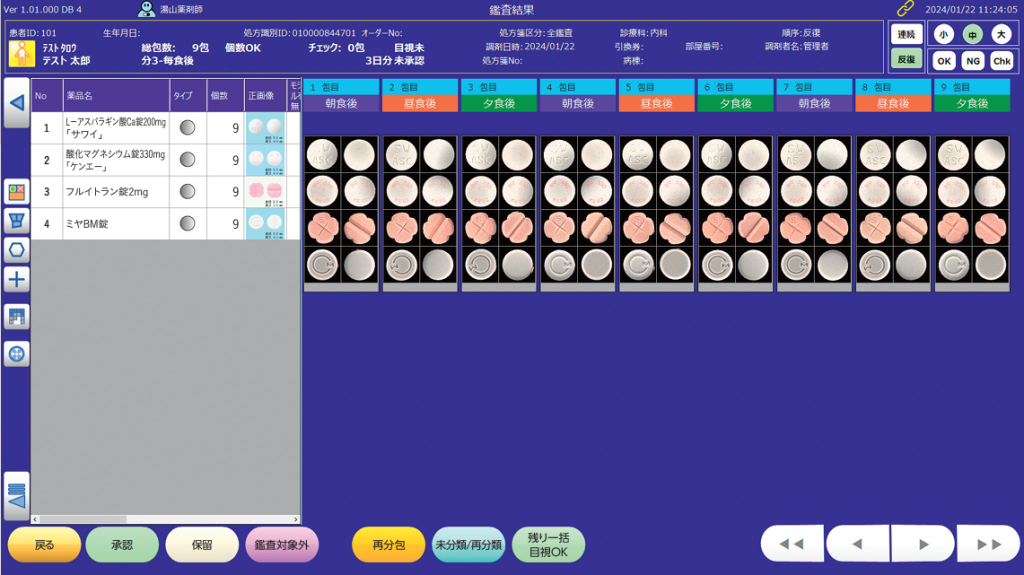Click the horizontal scrollbar under drug list
The height and width of the screenshot is (575, 1024).
tap(166, 519)
